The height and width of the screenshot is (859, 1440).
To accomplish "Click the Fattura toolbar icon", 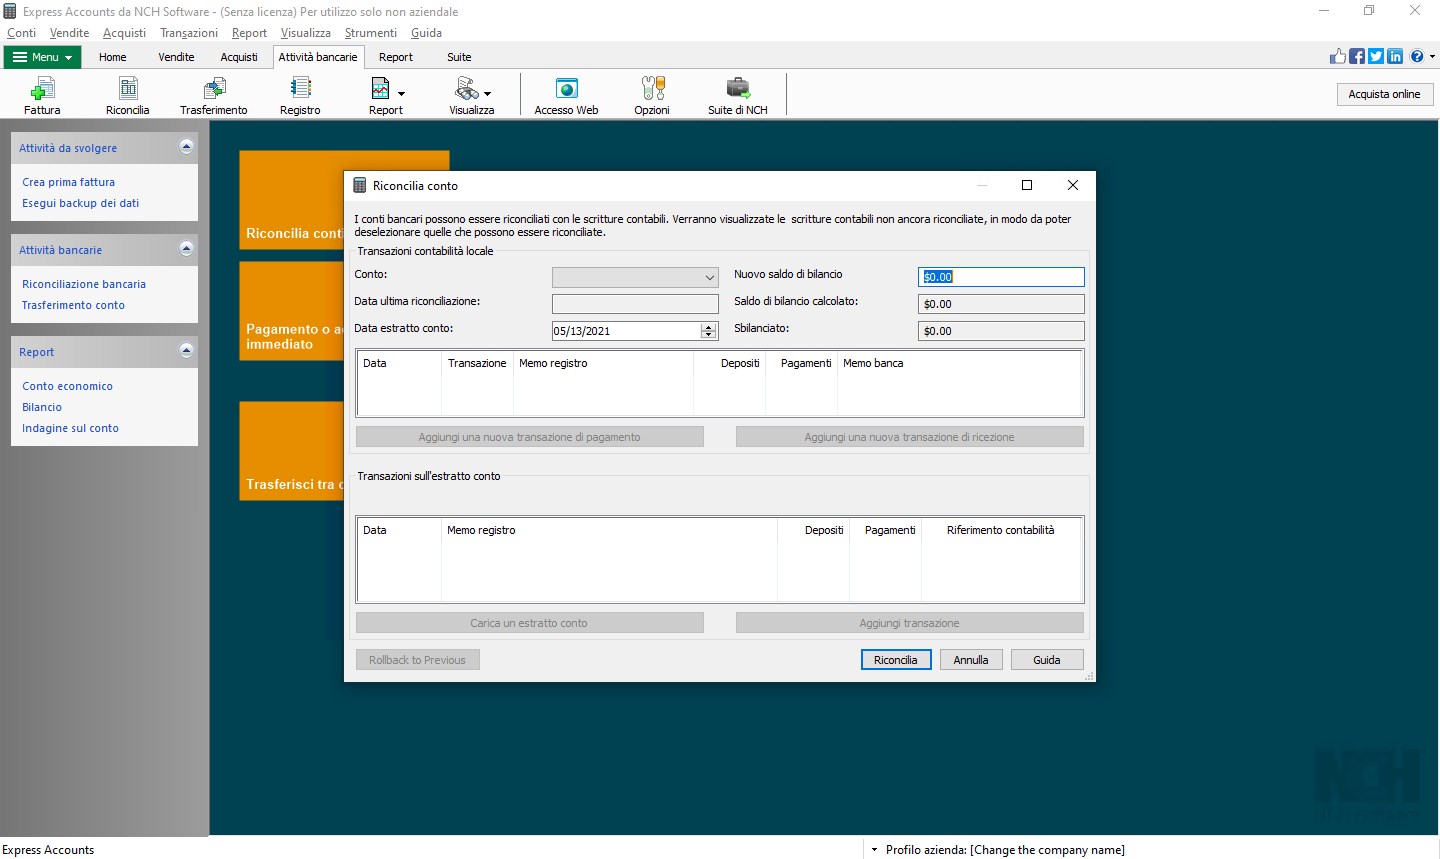I will coord(42,95).
